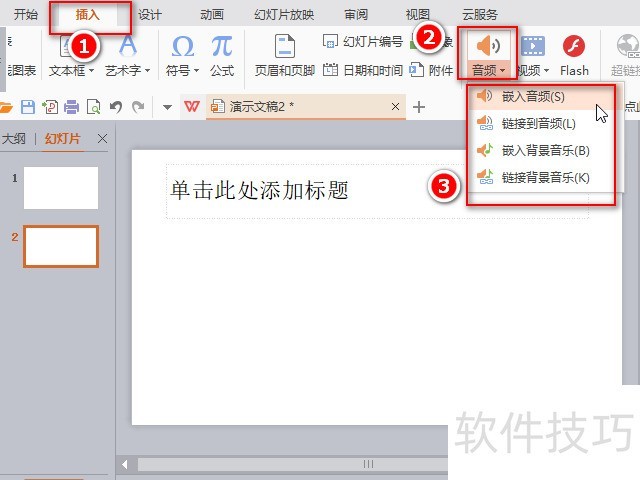Expand the 艺术字 dropdown arrow
The width and height of the screenshot is (640, 480).
[147, 71]
